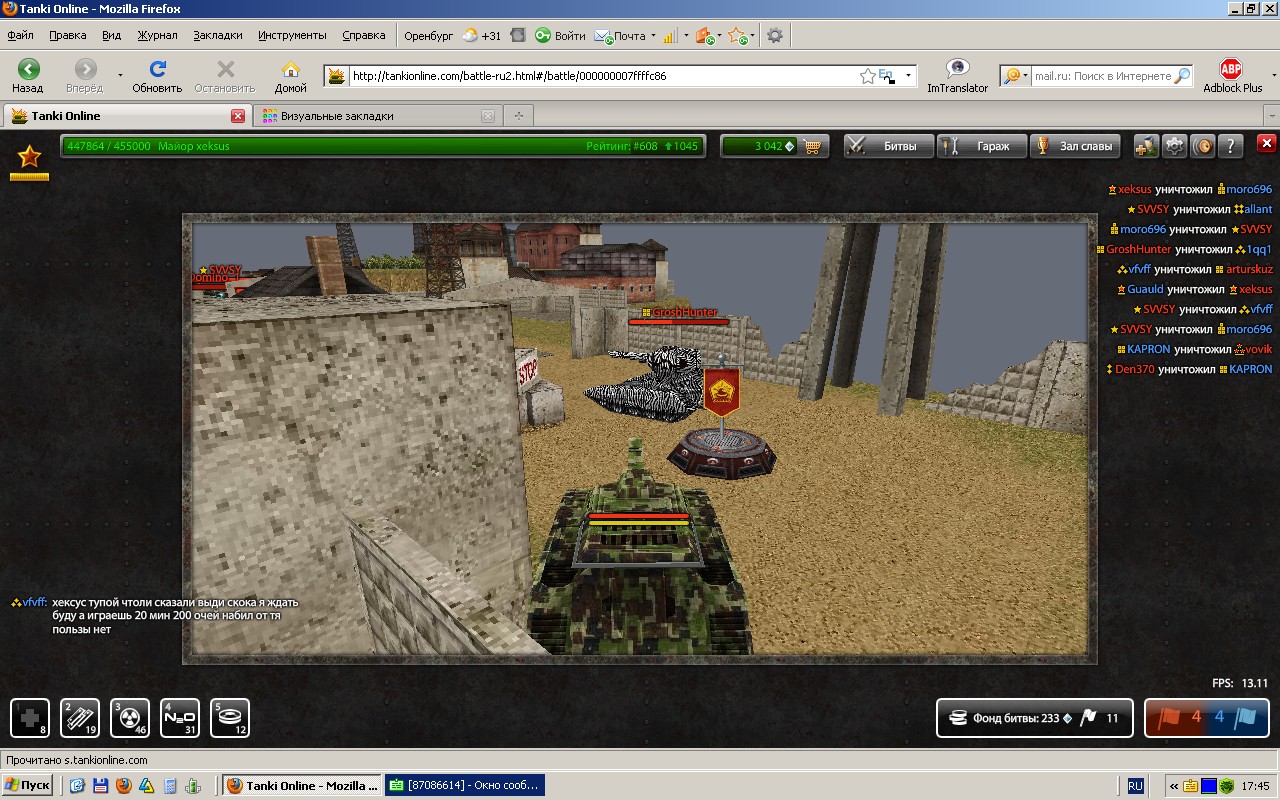This screenshot has width=1280, height=800.
Task: Use the repair kit supply slot 1
Action: pos(30,718)
